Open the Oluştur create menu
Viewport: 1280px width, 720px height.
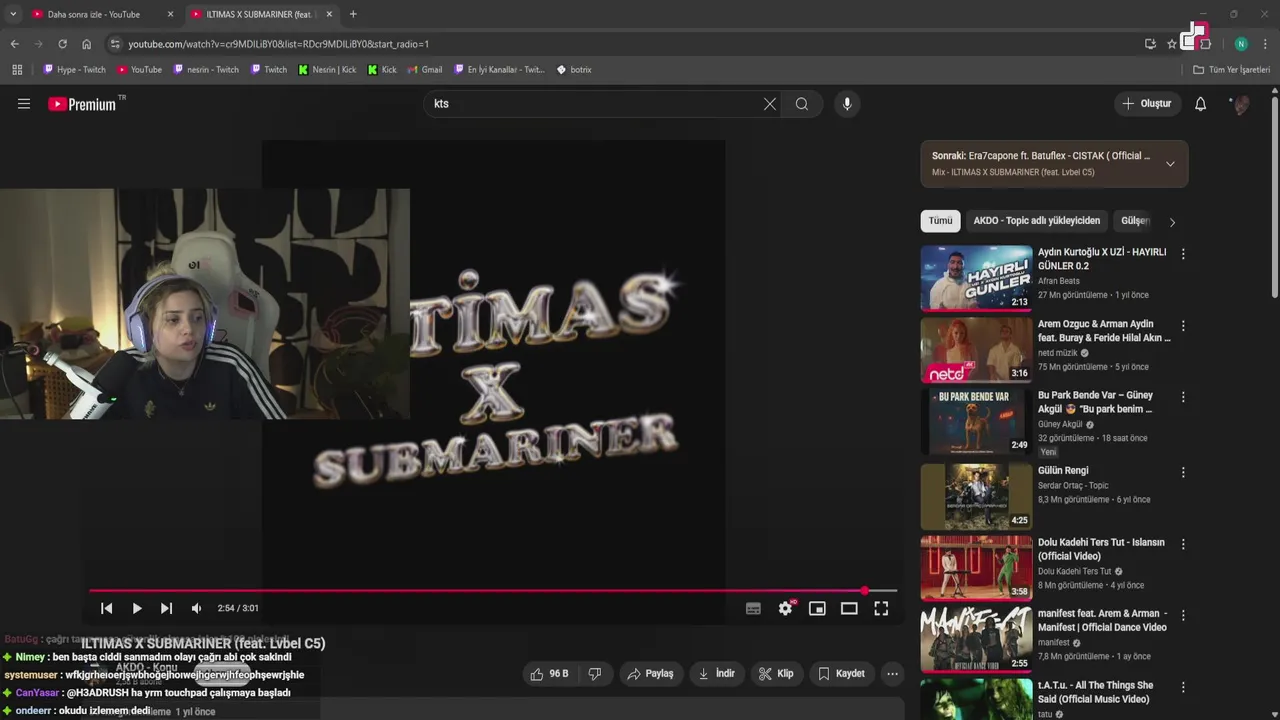pyautogui.click(x=1146, y=104)
